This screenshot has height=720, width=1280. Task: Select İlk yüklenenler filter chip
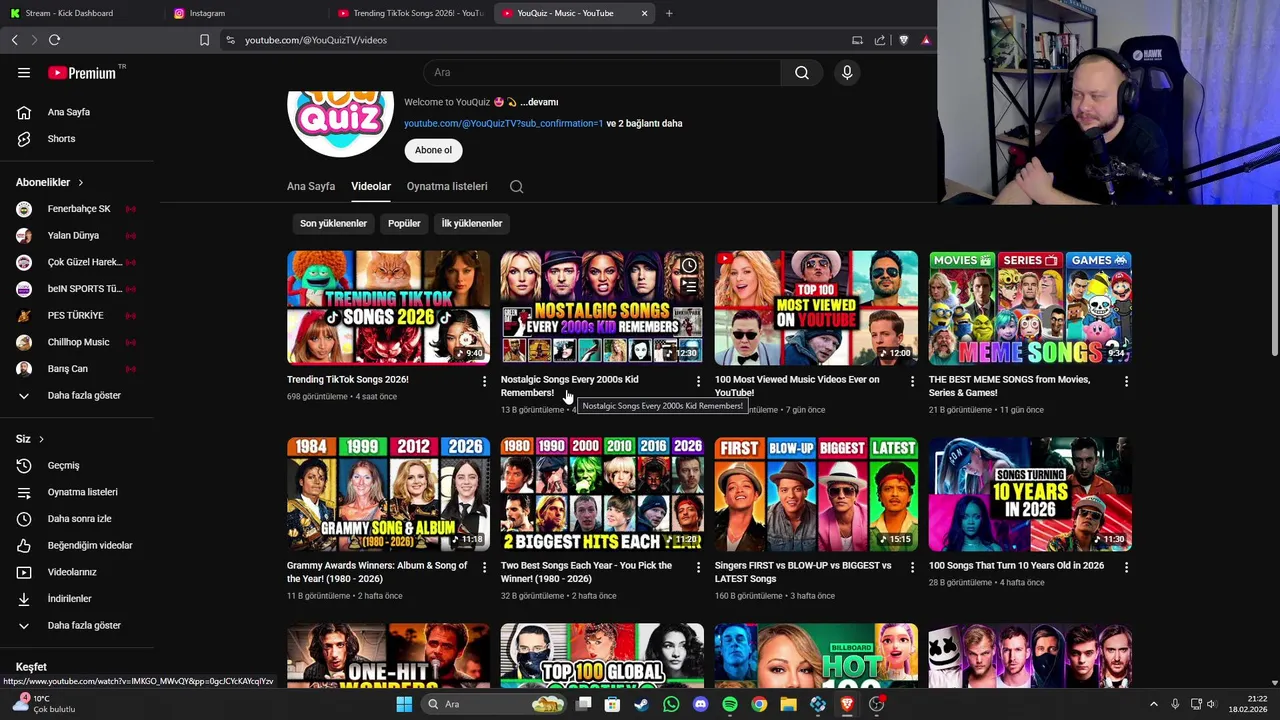[x=472, y=223]
